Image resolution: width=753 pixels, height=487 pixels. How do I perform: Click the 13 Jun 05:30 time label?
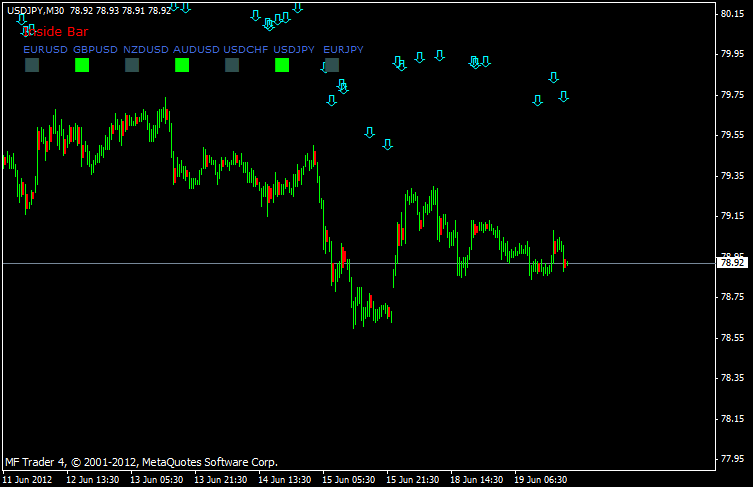coord(157,479)
